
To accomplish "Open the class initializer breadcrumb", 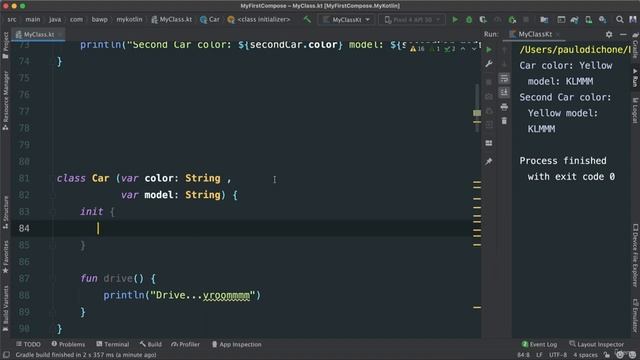I will click(259, 19).
